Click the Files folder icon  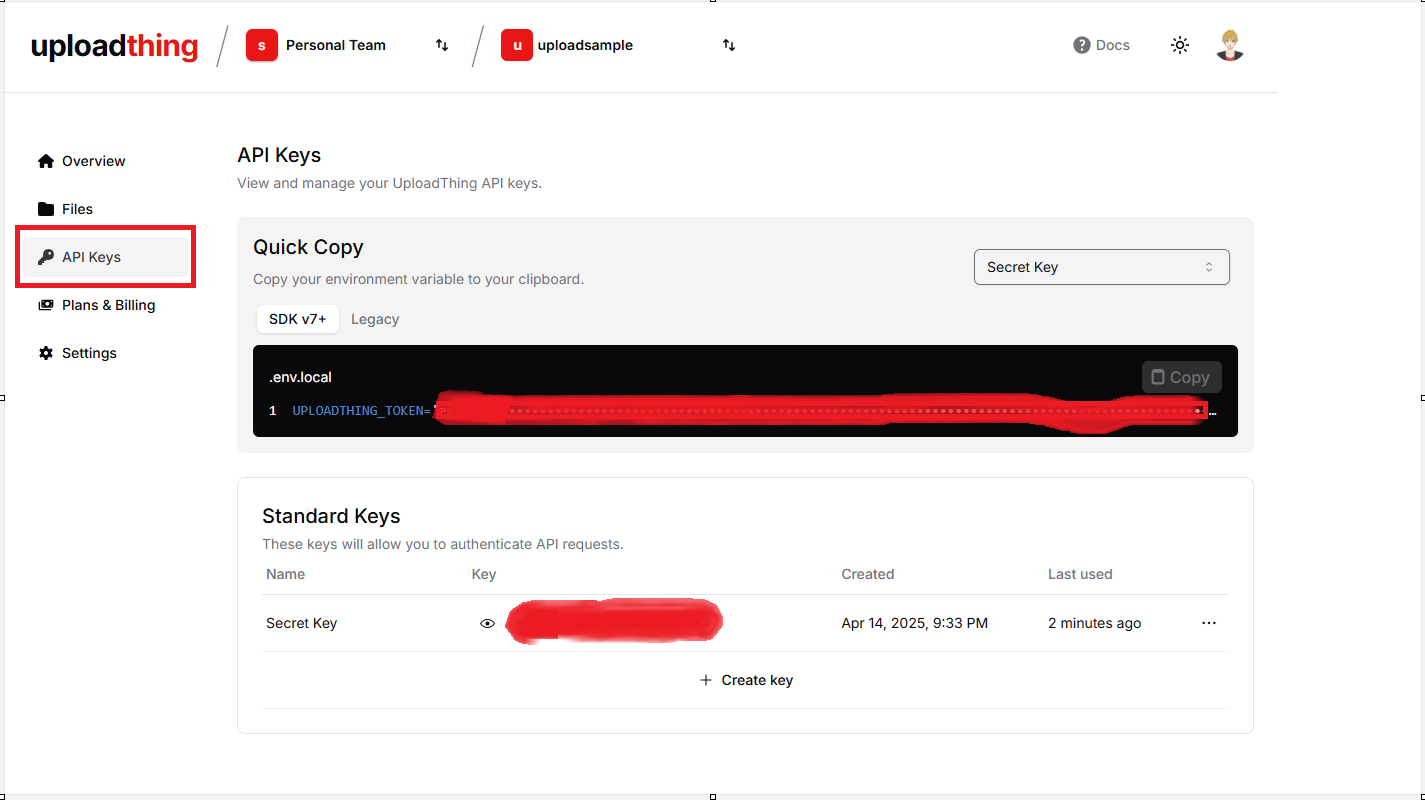click(46, 209)
